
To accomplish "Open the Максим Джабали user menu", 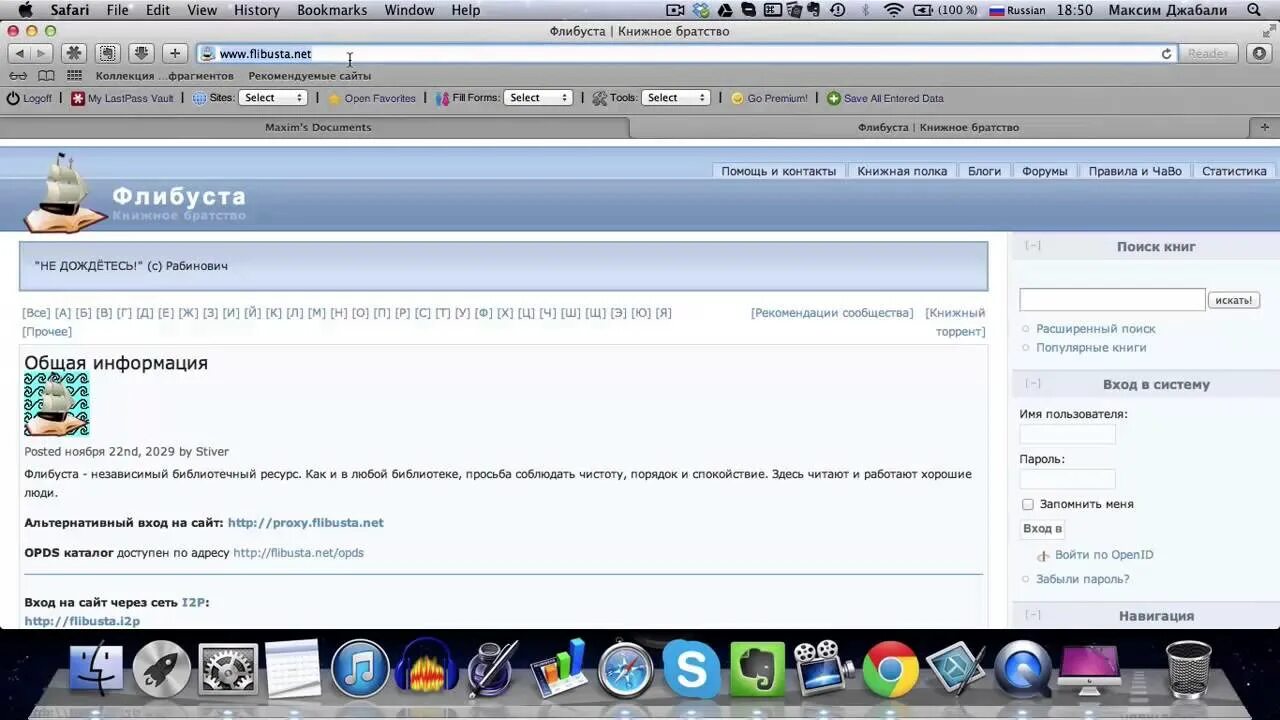I will click(1167, 10).
